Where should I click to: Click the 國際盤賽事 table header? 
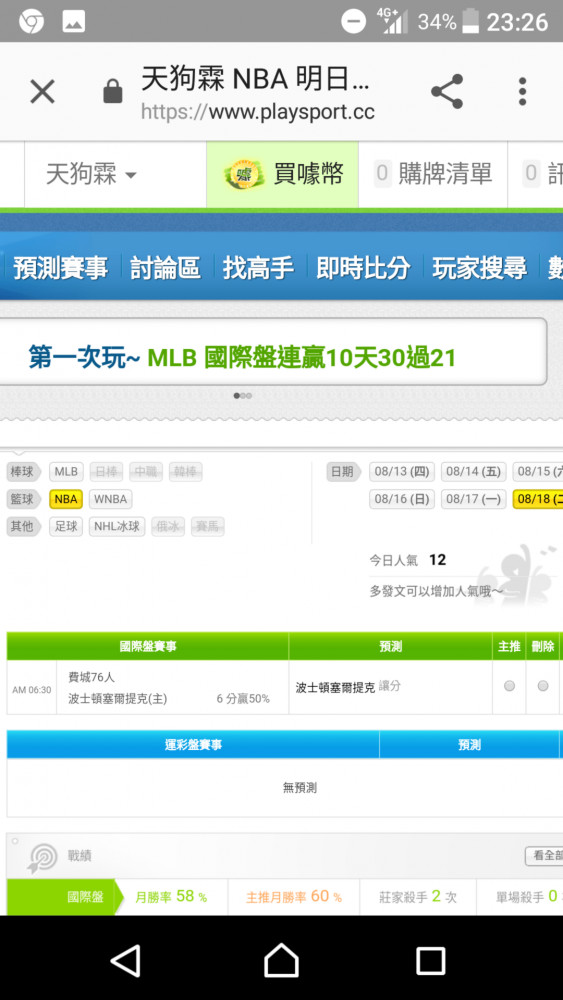click(x=148, y=646)
